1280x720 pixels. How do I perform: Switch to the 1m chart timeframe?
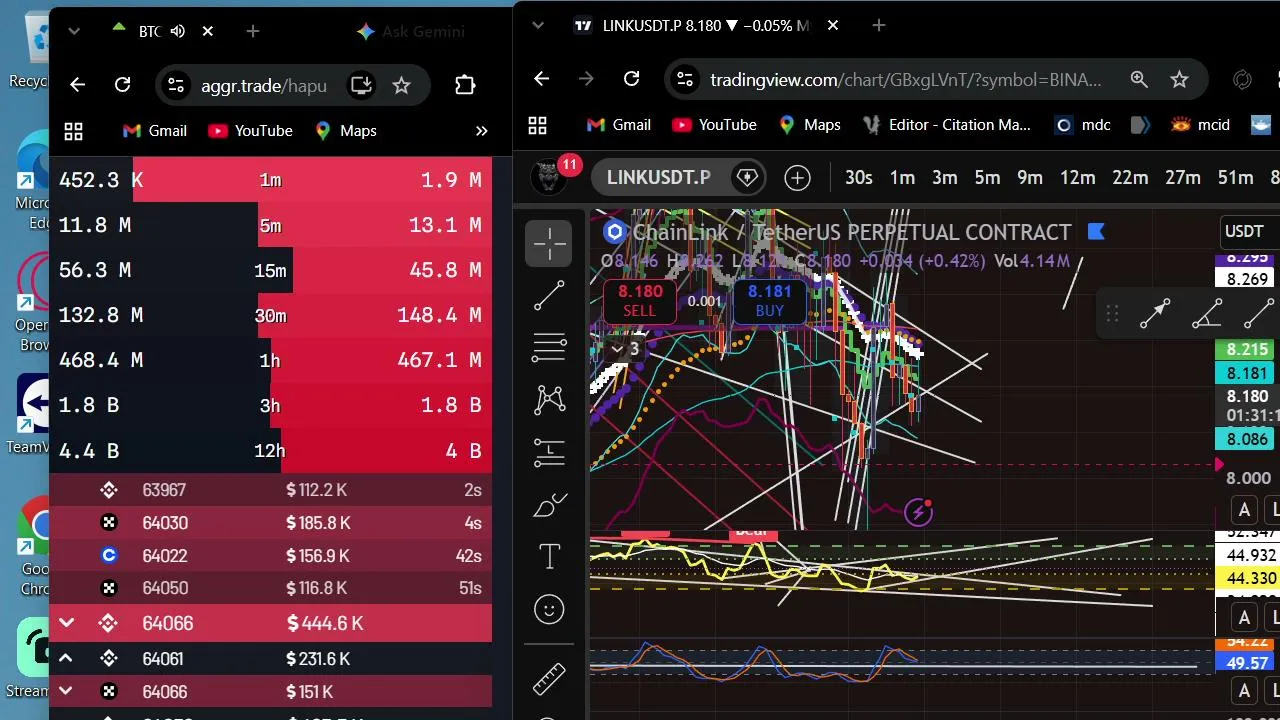pos(903,177)
